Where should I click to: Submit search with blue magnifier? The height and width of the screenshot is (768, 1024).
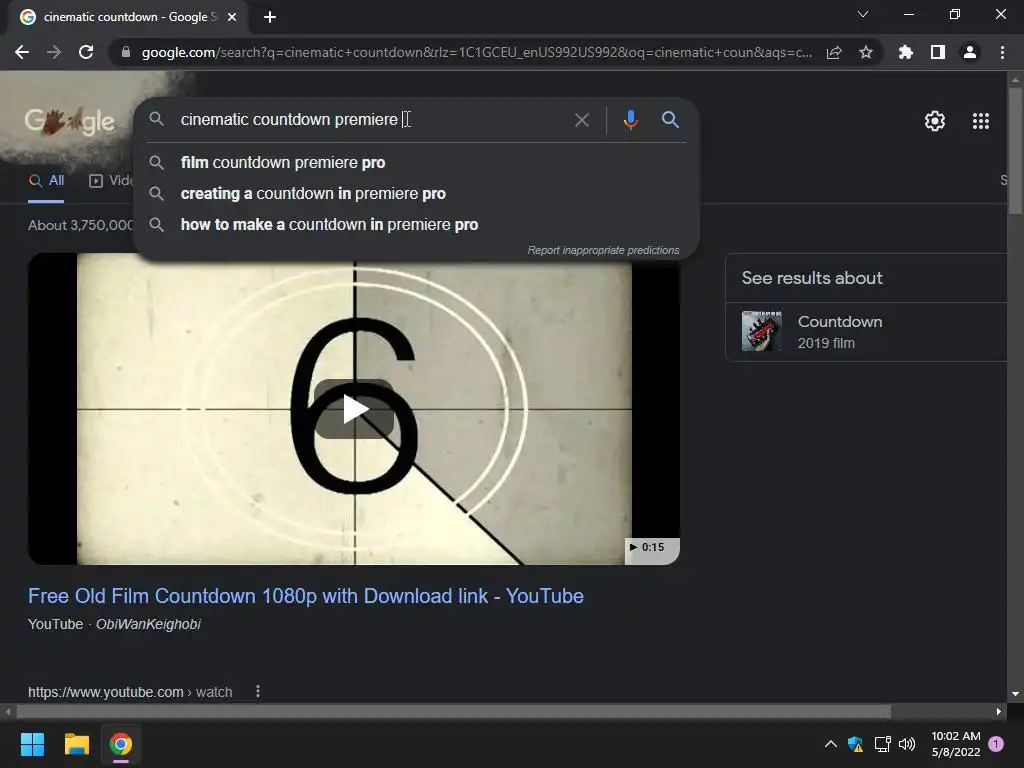[x=670, y=120]
